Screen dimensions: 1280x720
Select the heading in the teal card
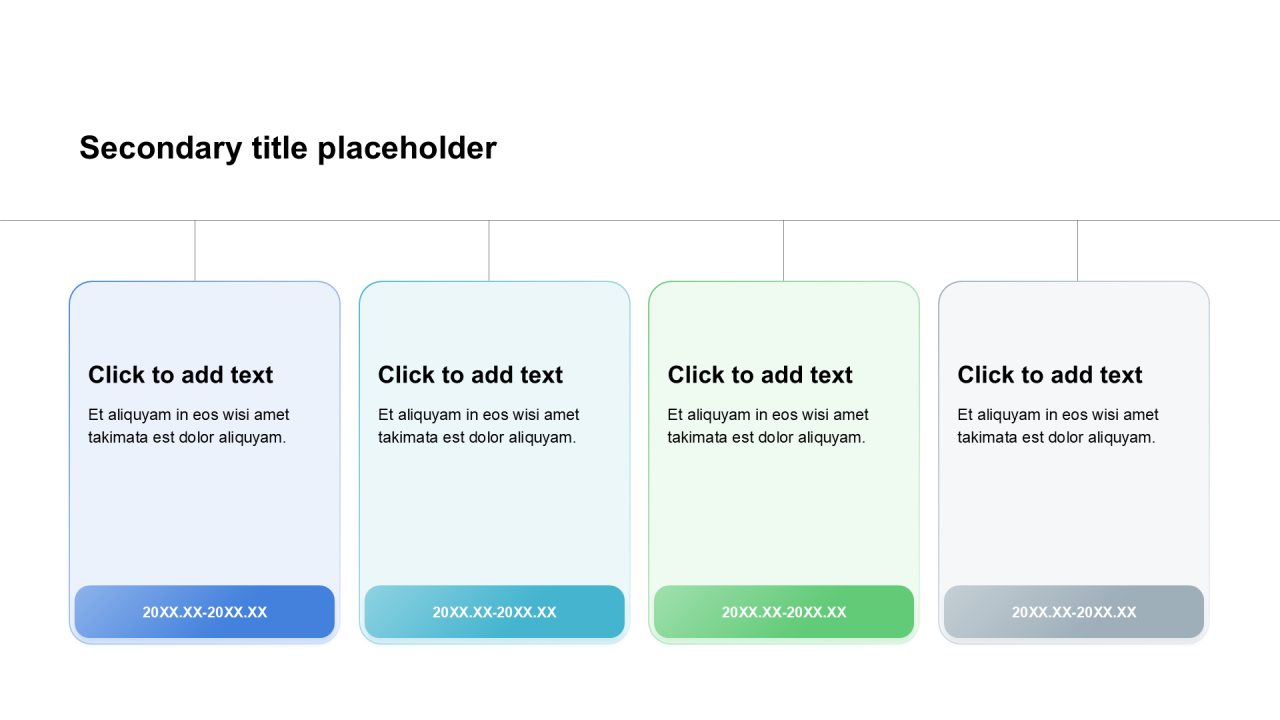click(471, 375)
